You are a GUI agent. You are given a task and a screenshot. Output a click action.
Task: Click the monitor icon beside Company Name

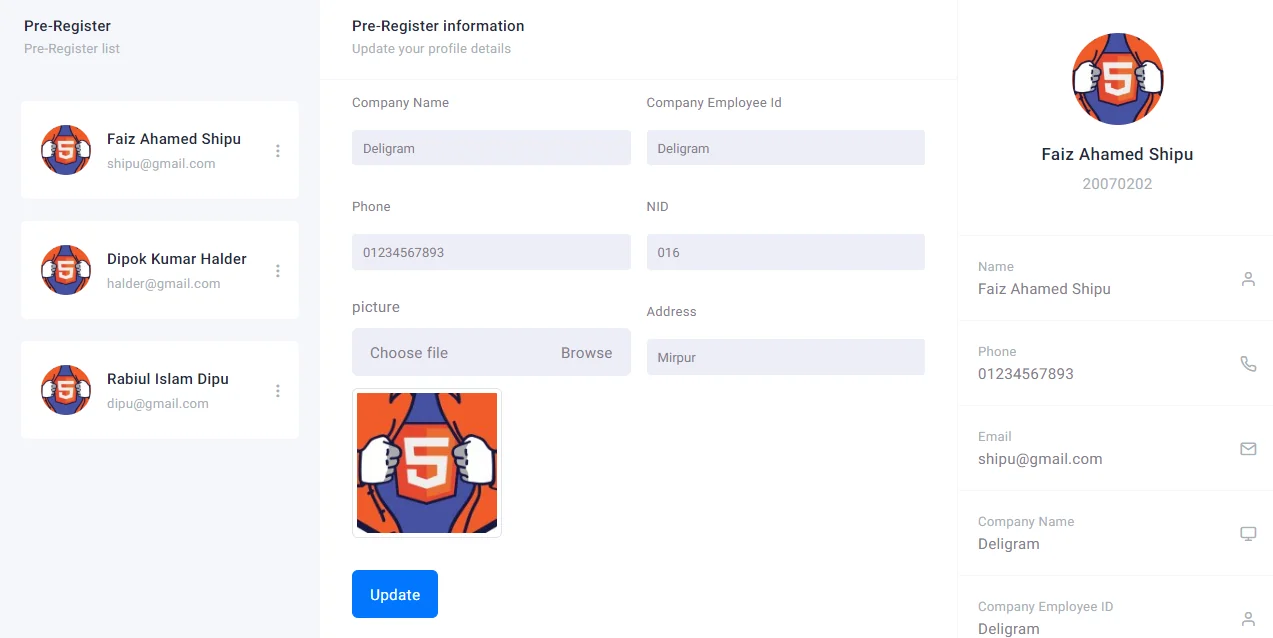tap(1248, 534)
